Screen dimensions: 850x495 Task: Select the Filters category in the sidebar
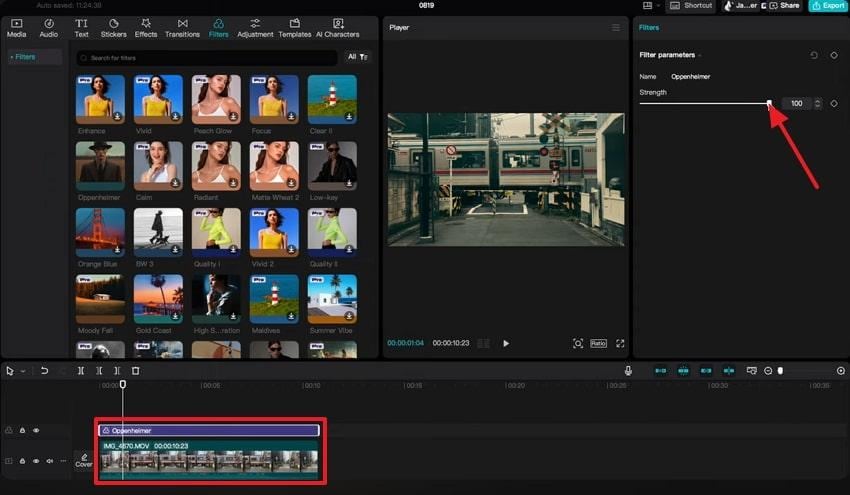[x=34, y=57]
